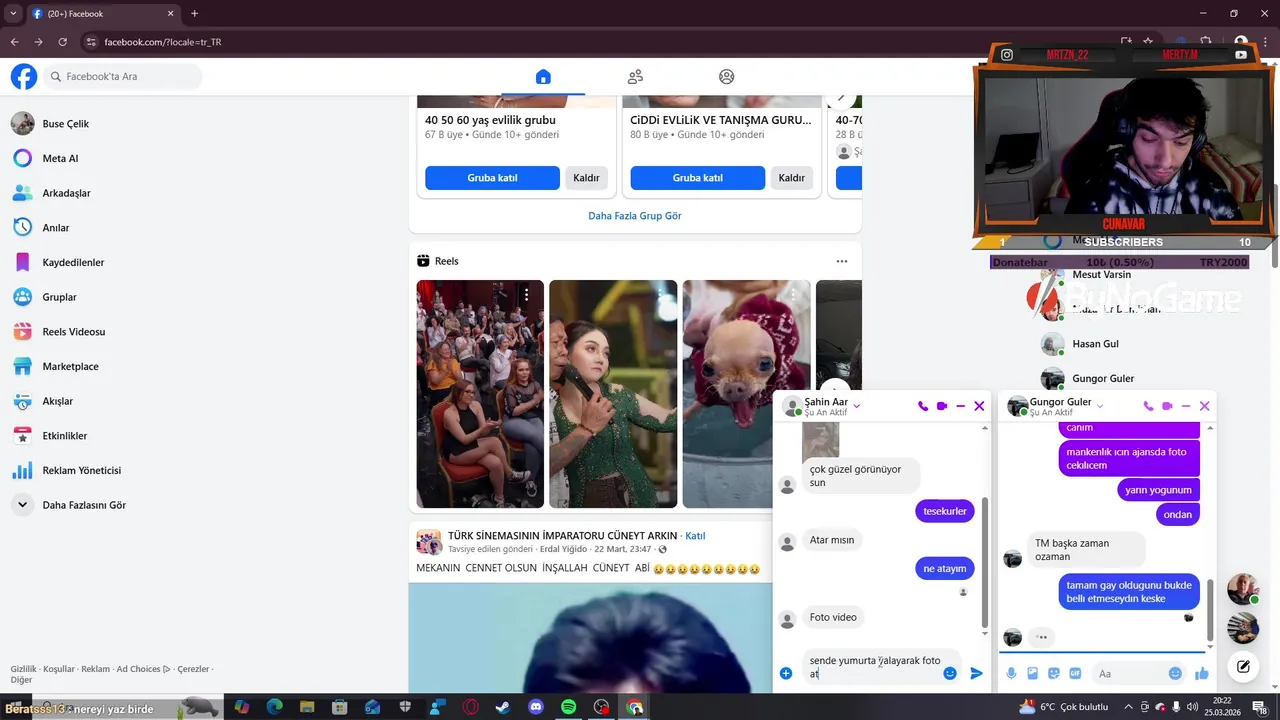This screenshot has height=720, width=1280.
Task: Click the new message compose button
Action: (x=1243, y=666)
